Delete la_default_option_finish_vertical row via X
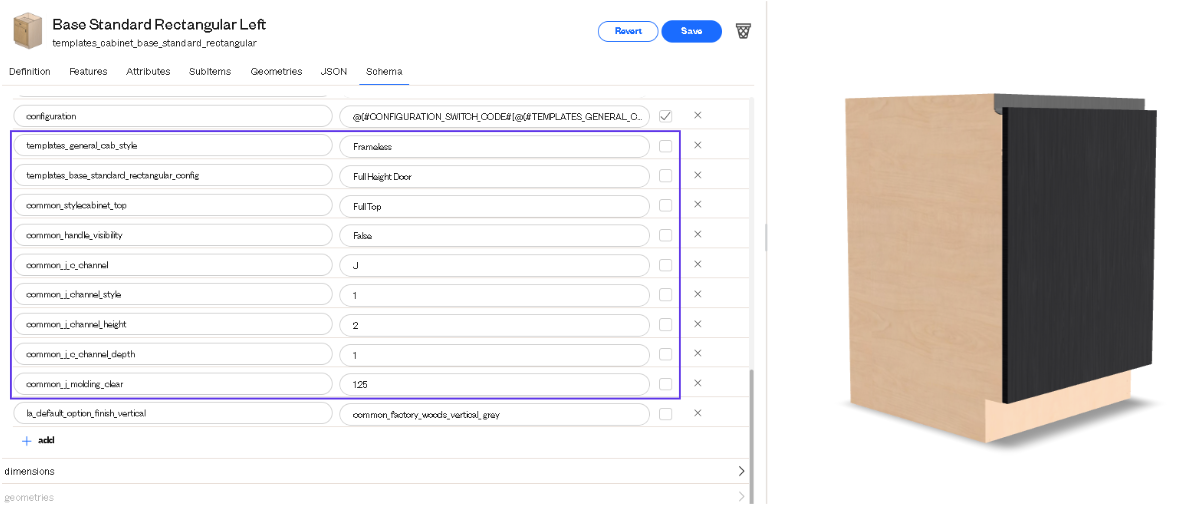 click(697, 413)
